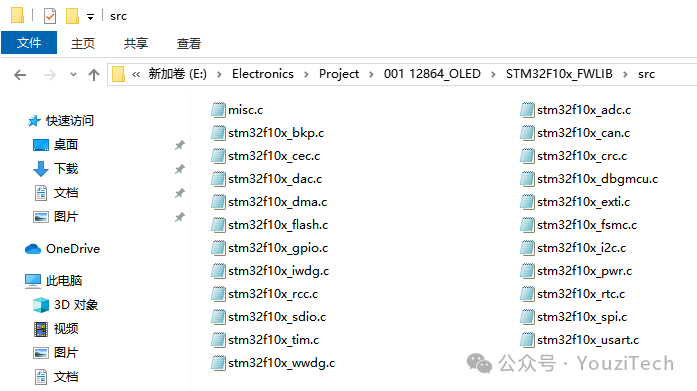The image size is (697, 391).
Task: Open the 文件 menu tab
Action: (29, 43)
